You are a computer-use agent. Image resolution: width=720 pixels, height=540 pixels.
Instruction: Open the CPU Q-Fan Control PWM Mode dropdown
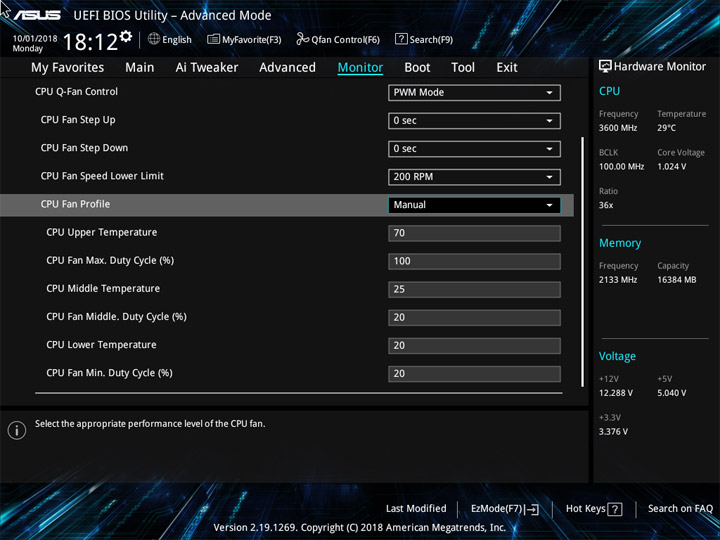[474, 93]
